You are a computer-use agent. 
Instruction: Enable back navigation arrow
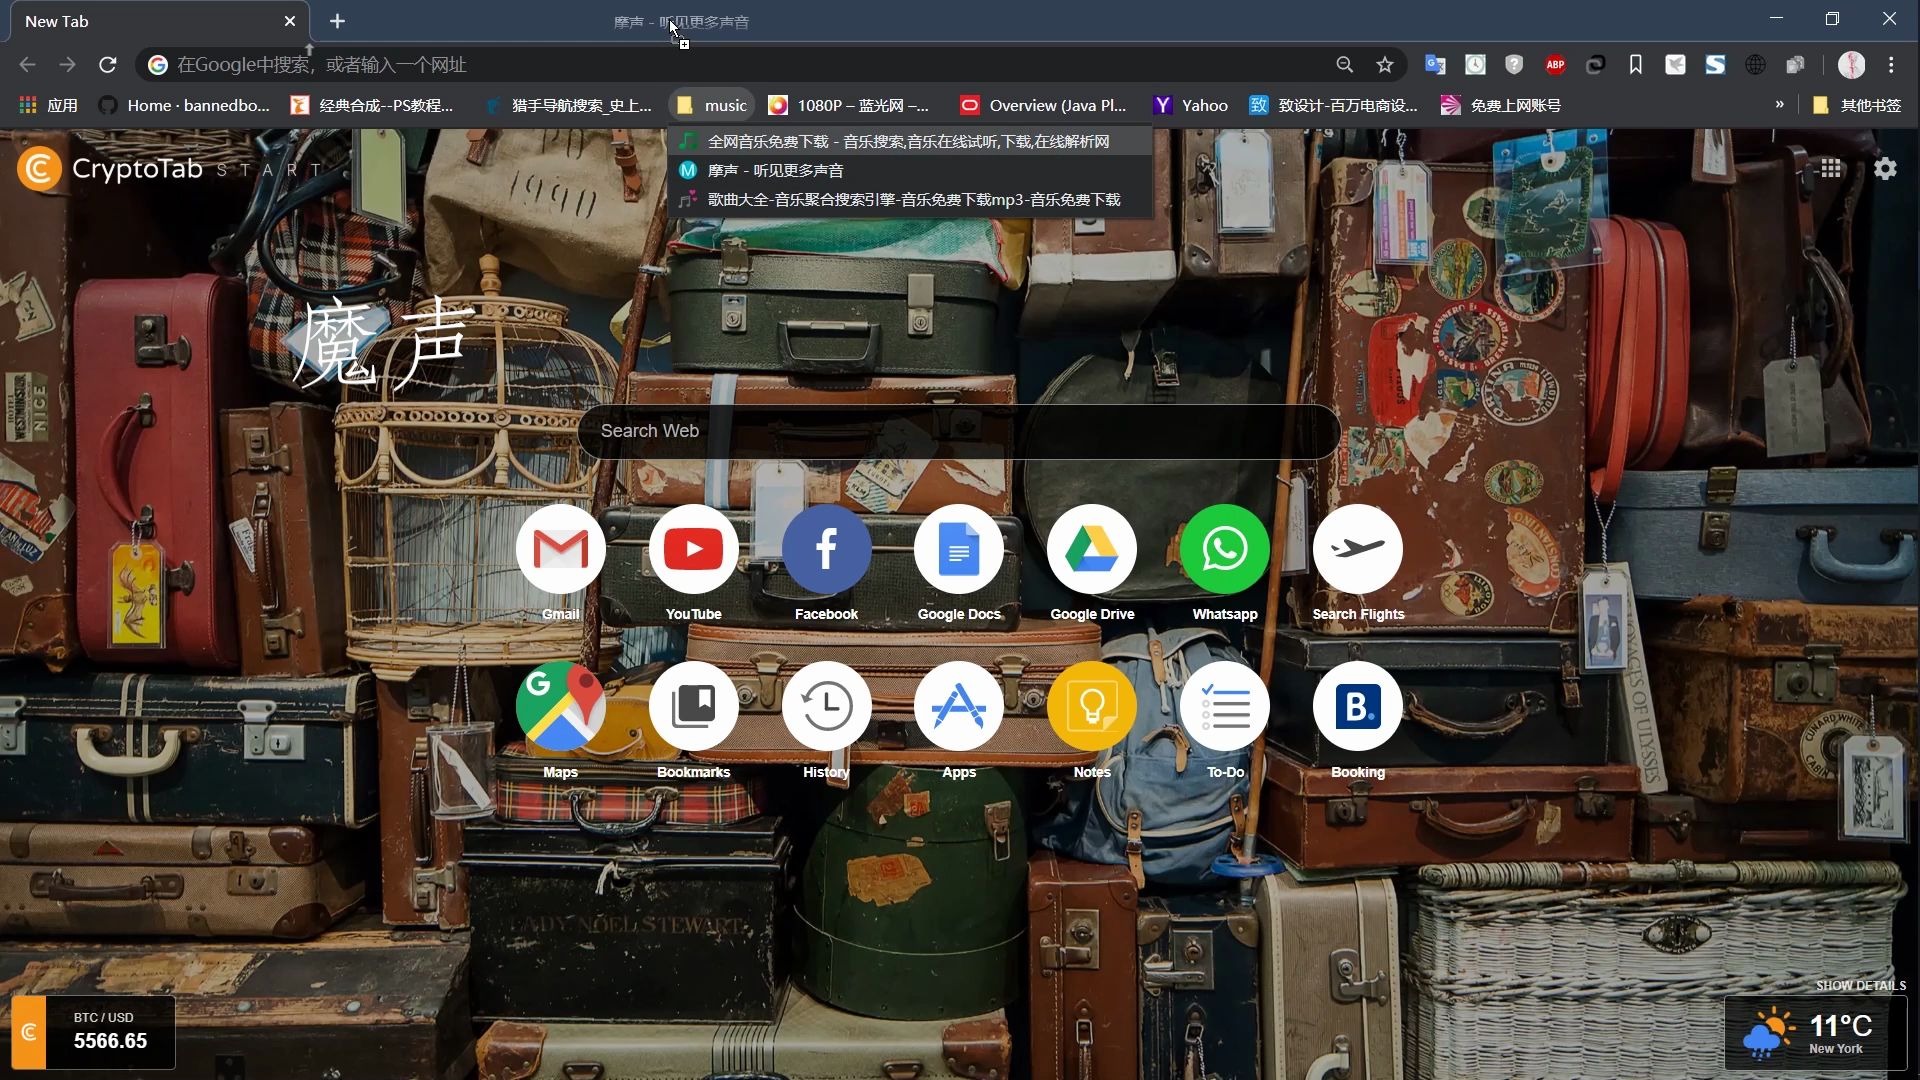pyautogui.click(x=29, y=65)
